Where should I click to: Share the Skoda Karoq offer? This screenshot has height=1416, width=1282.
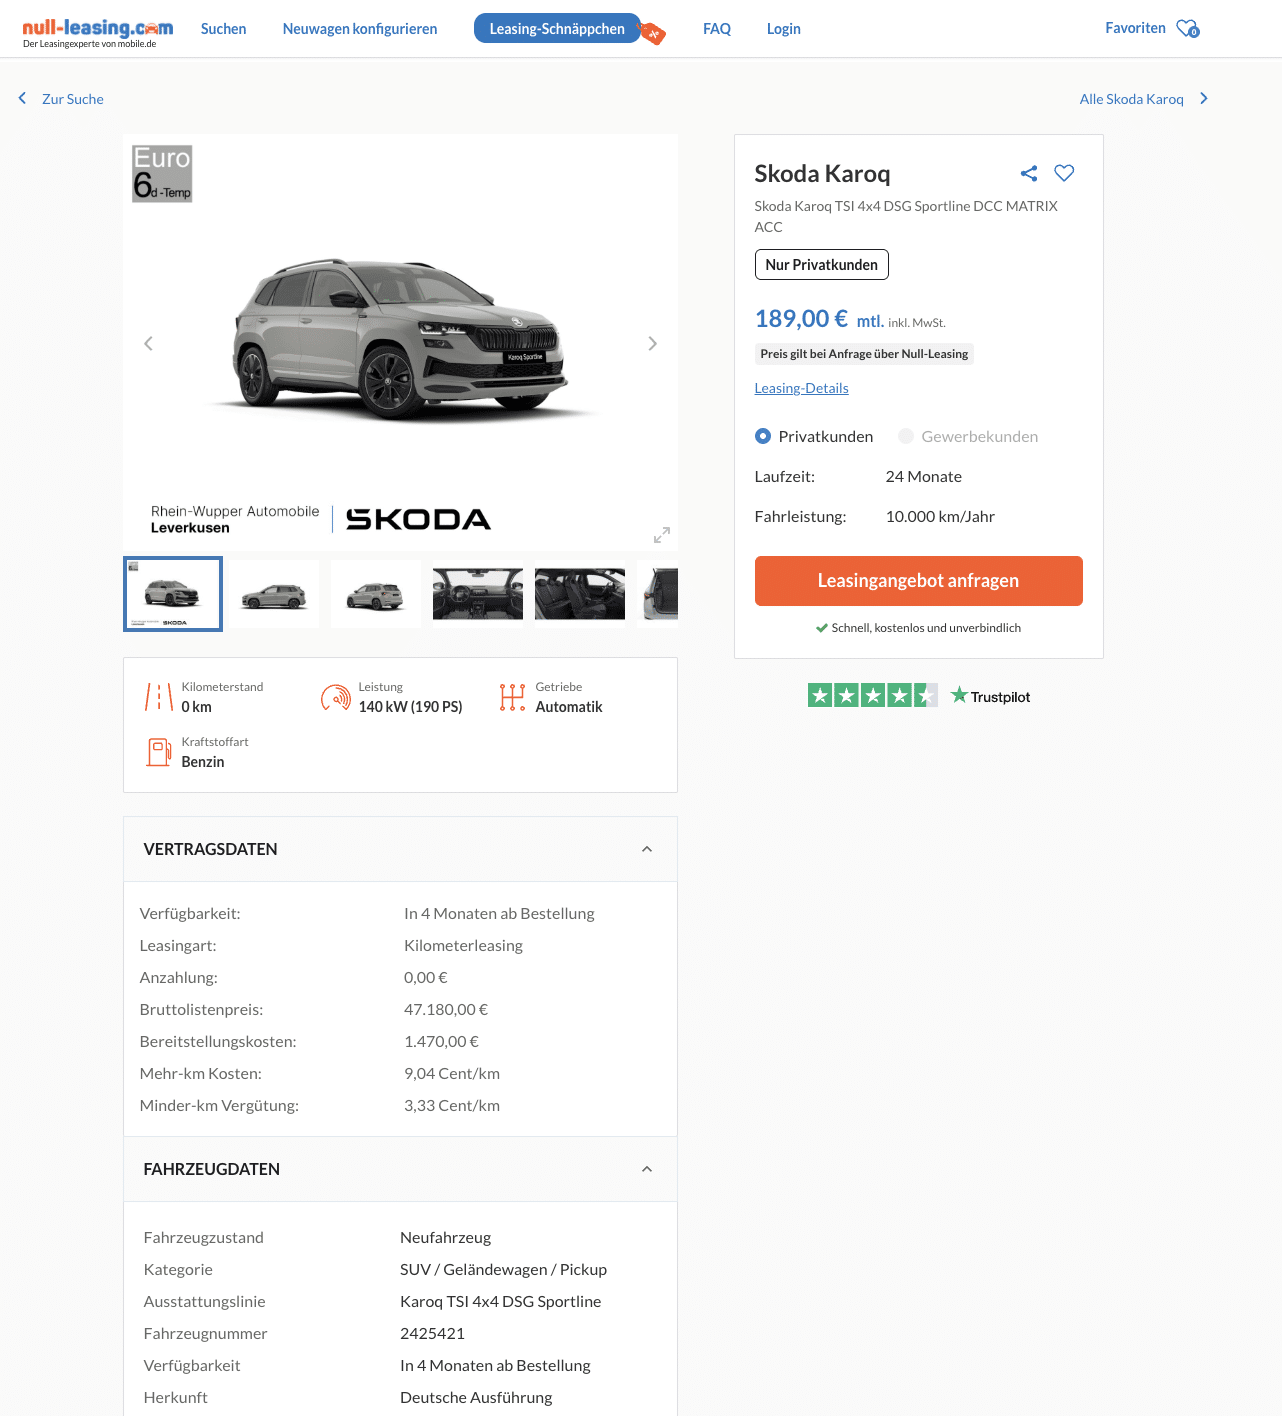(x=1029, y=173)
